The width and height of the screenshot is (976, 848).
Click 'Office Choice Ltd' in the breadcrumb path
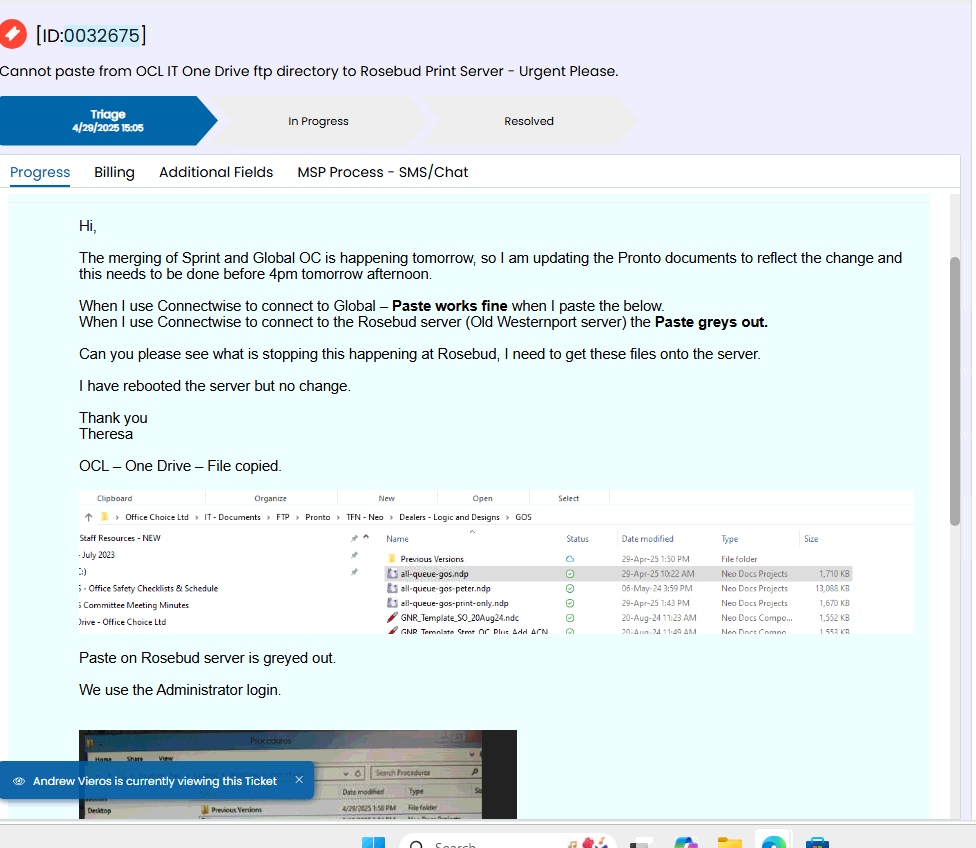(x=157, y=517)
